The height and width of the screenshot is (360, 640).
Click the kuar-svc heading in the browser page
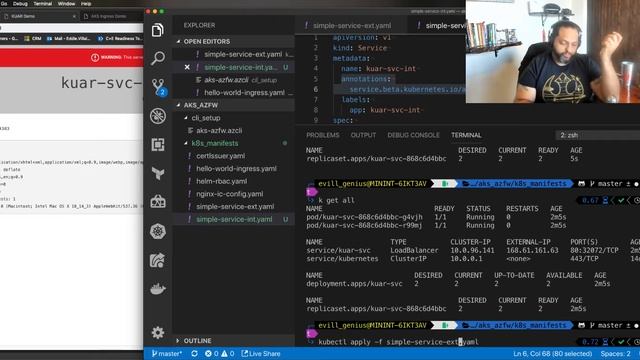[102, 83]
